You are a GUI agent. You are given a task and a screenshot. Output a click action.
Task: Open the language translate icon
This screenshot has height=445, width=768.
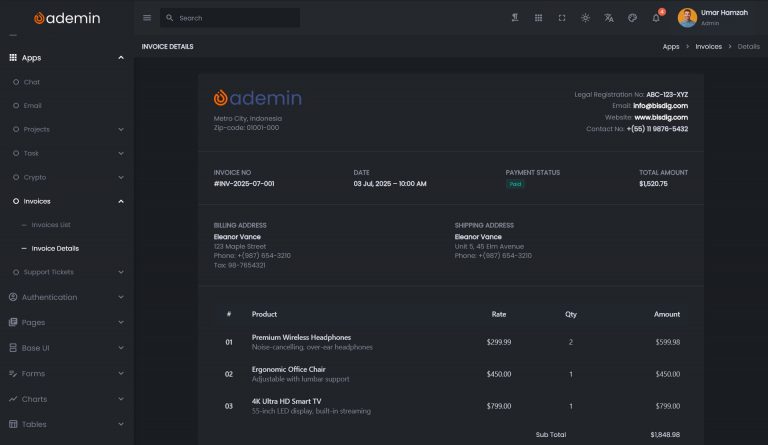point(609,18)
